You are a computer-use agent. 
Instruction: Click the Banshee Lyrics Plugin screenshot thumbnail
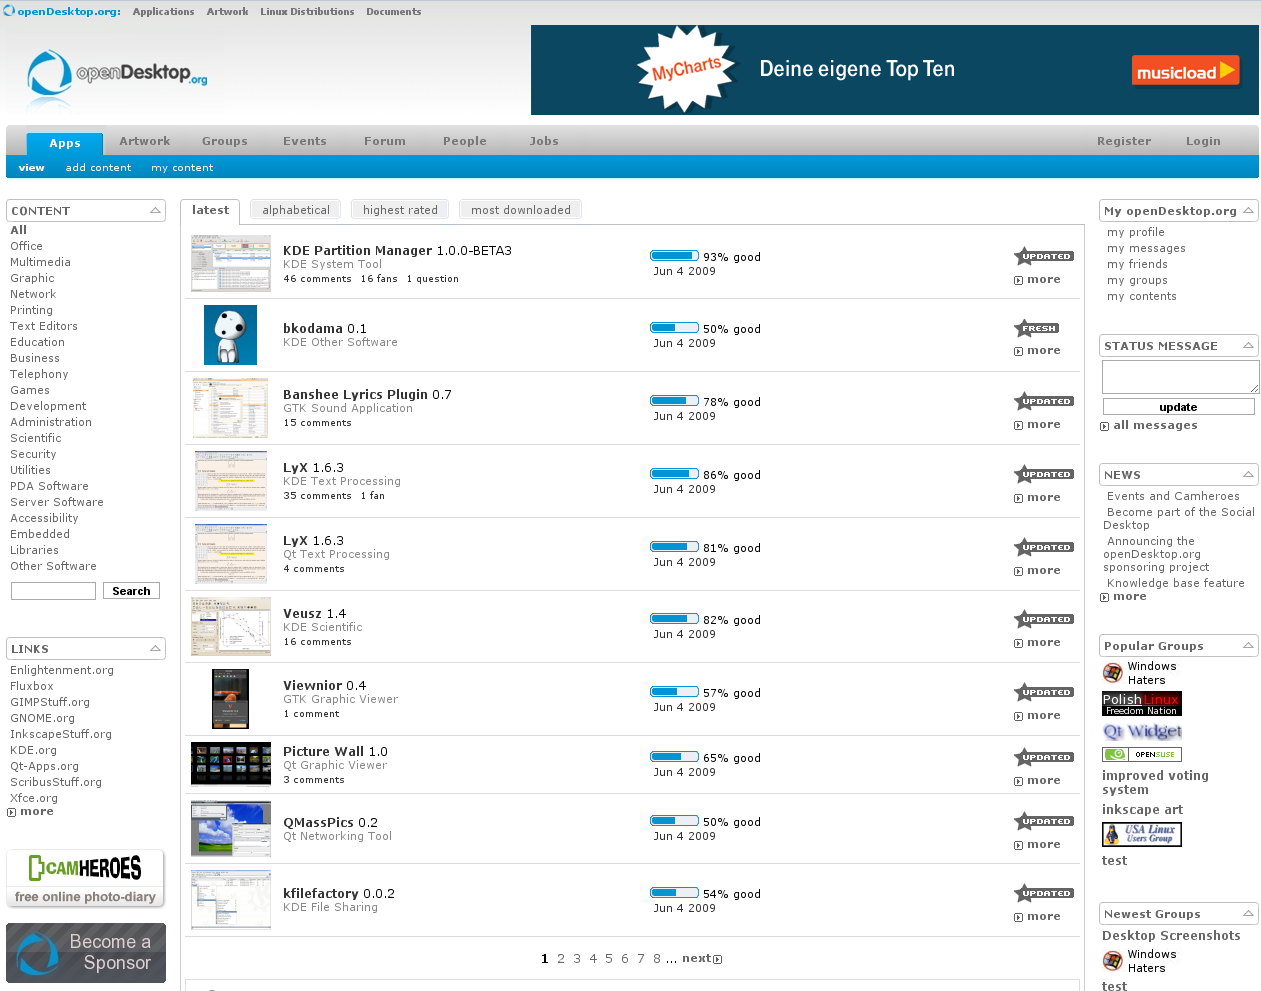231,408
